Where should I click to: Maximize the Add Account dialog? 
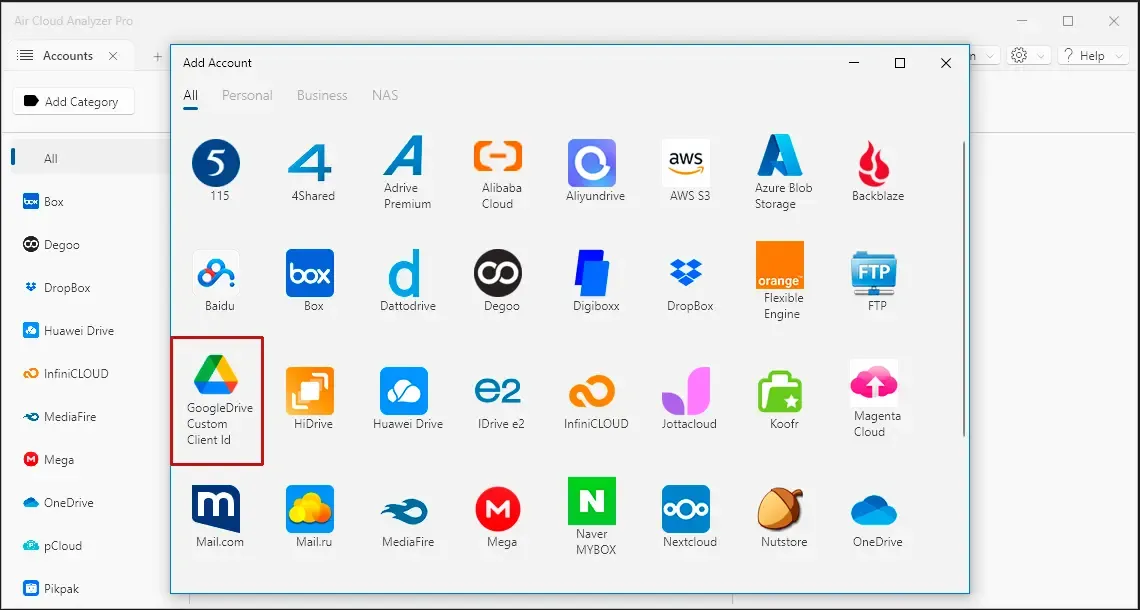[899, 63]
